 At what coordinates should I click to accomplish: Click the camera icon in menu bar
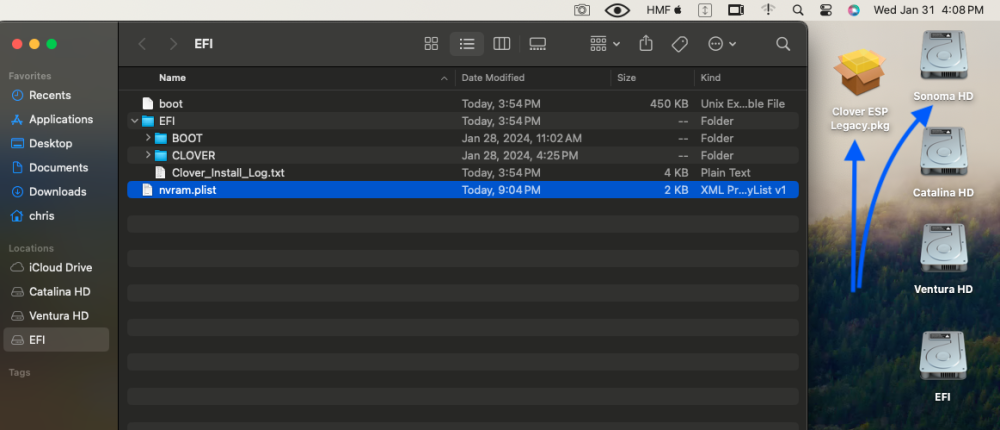[582, 10]
